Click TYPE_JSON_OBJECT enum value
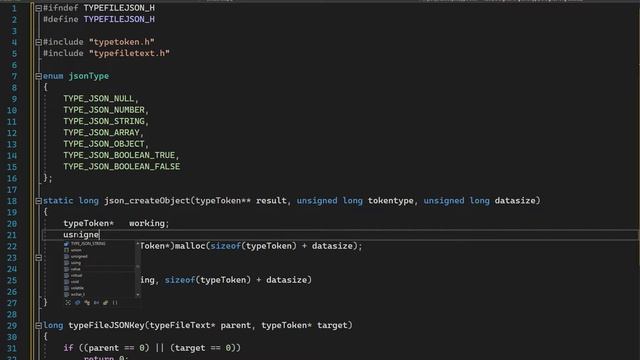The height and width of the screenshot is (360, 640). [104, 144]
